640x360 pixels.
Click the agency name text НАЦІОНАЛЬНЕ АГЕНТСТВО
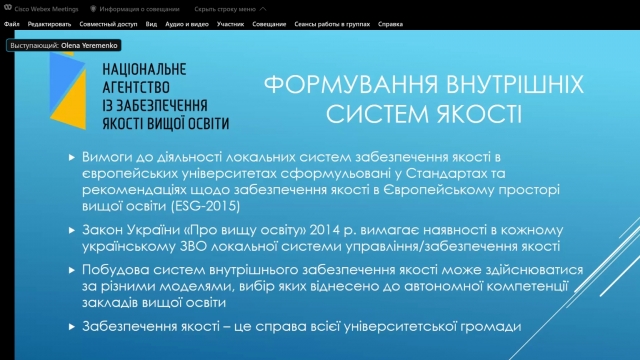coord(144,78)
